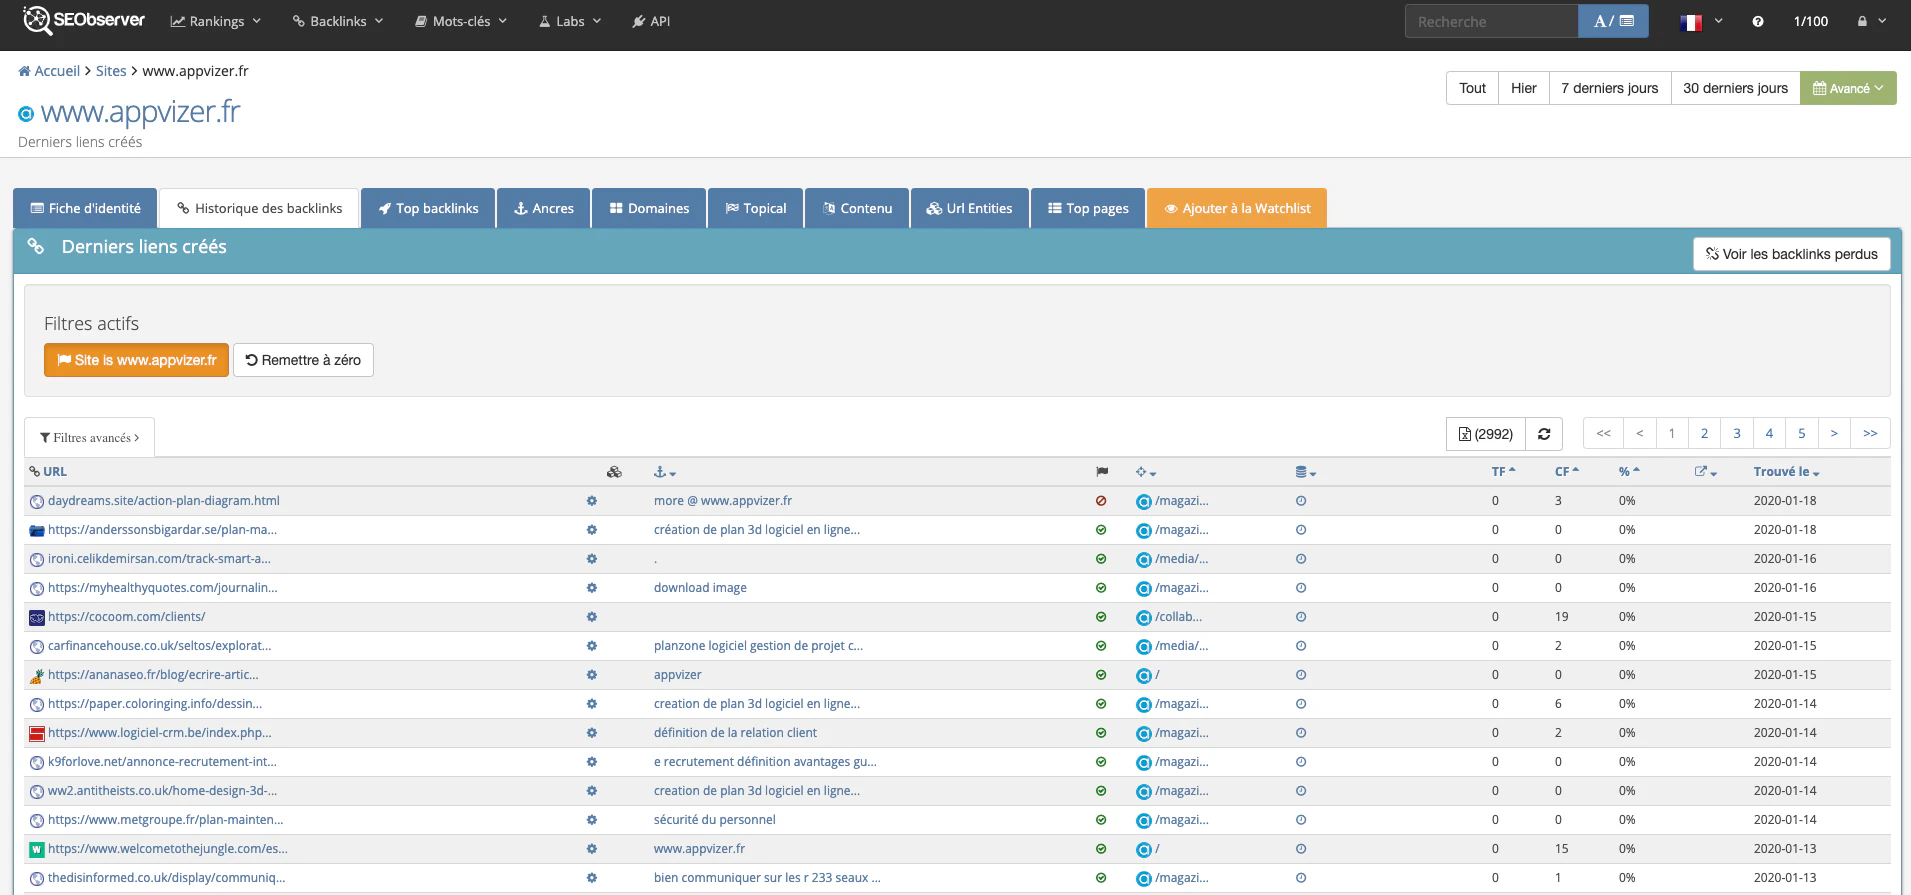Open the Backlinks dropdown menu
Image resolution: width=1911 pixels, height=895 pixels.
click(338, 21)
